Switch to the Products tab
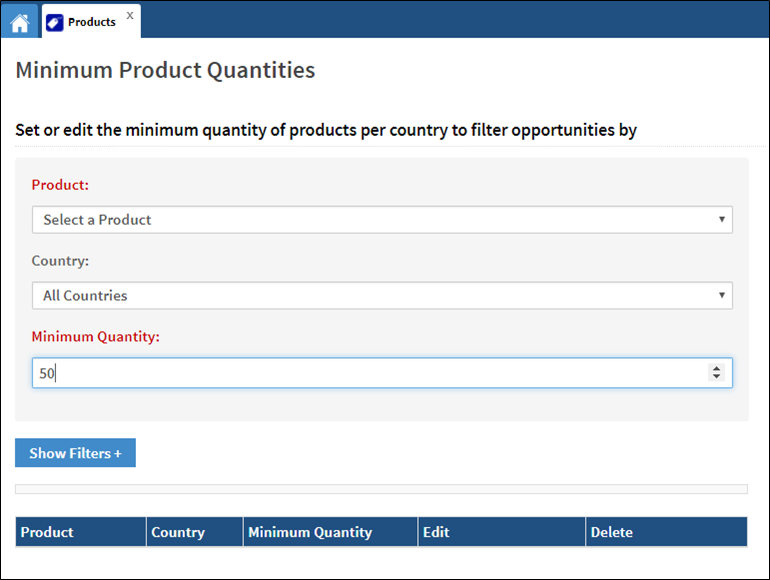The image size is (770, 580). click(x=91, y=22)
